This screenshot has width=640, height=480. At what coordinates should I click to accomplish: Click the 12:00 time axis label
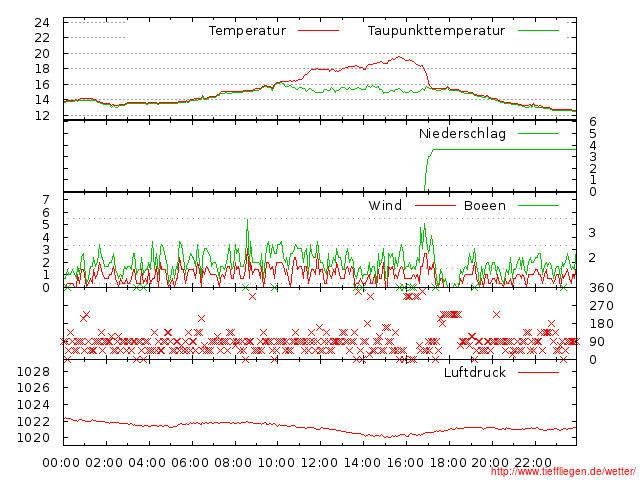[x=319, y=463]
